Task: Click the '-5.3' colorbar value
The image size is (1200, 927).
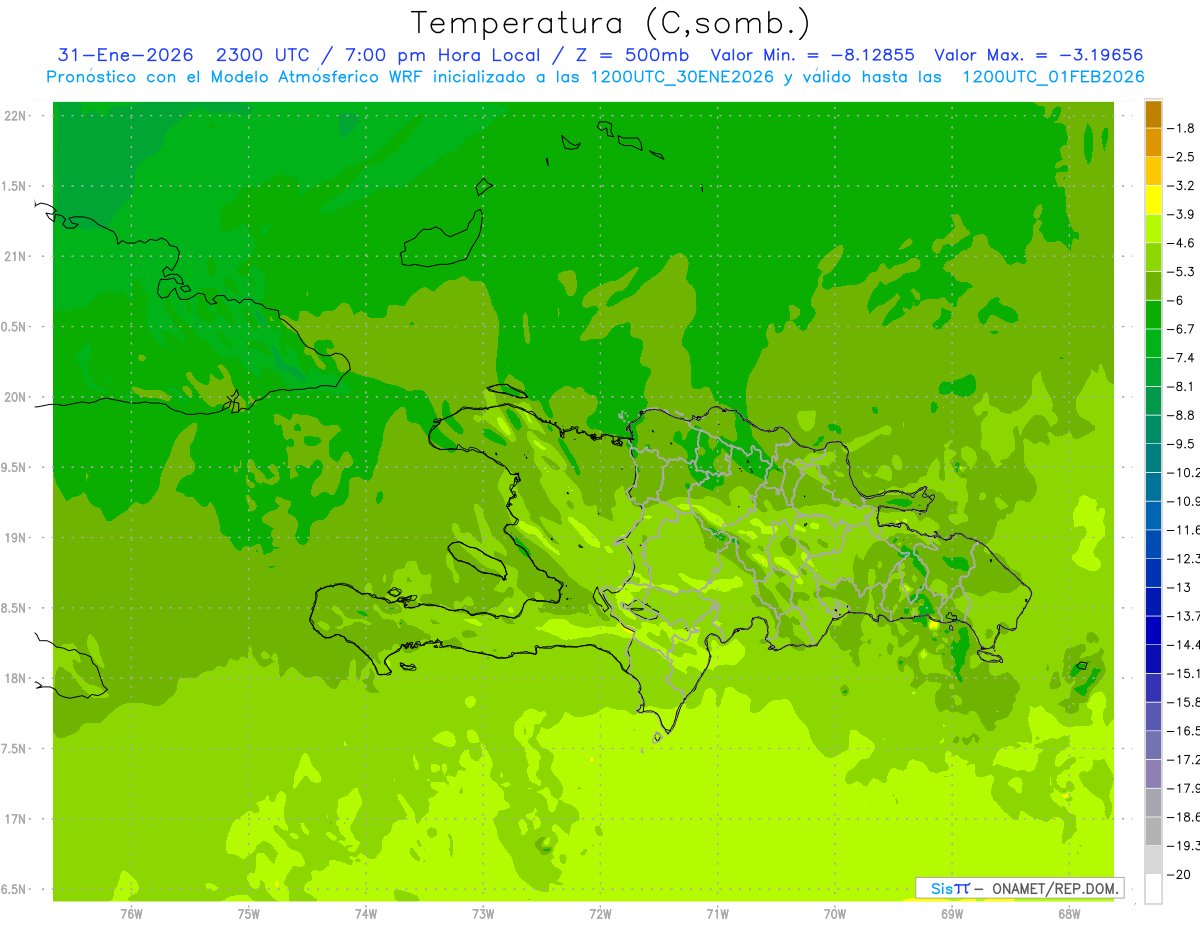Action: tap(1181, 271)
